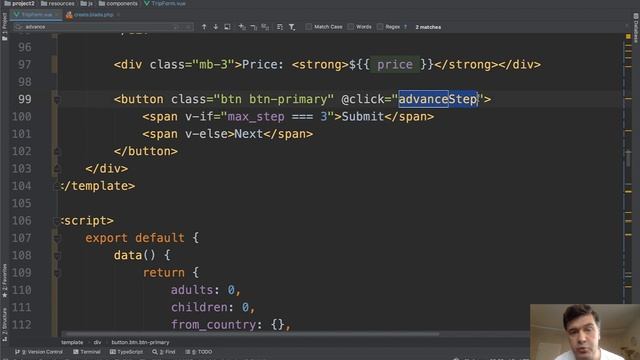Viewport: 640px width, 360px height.
Task: Open the Database tool window
Action: (x=636, y=27)
